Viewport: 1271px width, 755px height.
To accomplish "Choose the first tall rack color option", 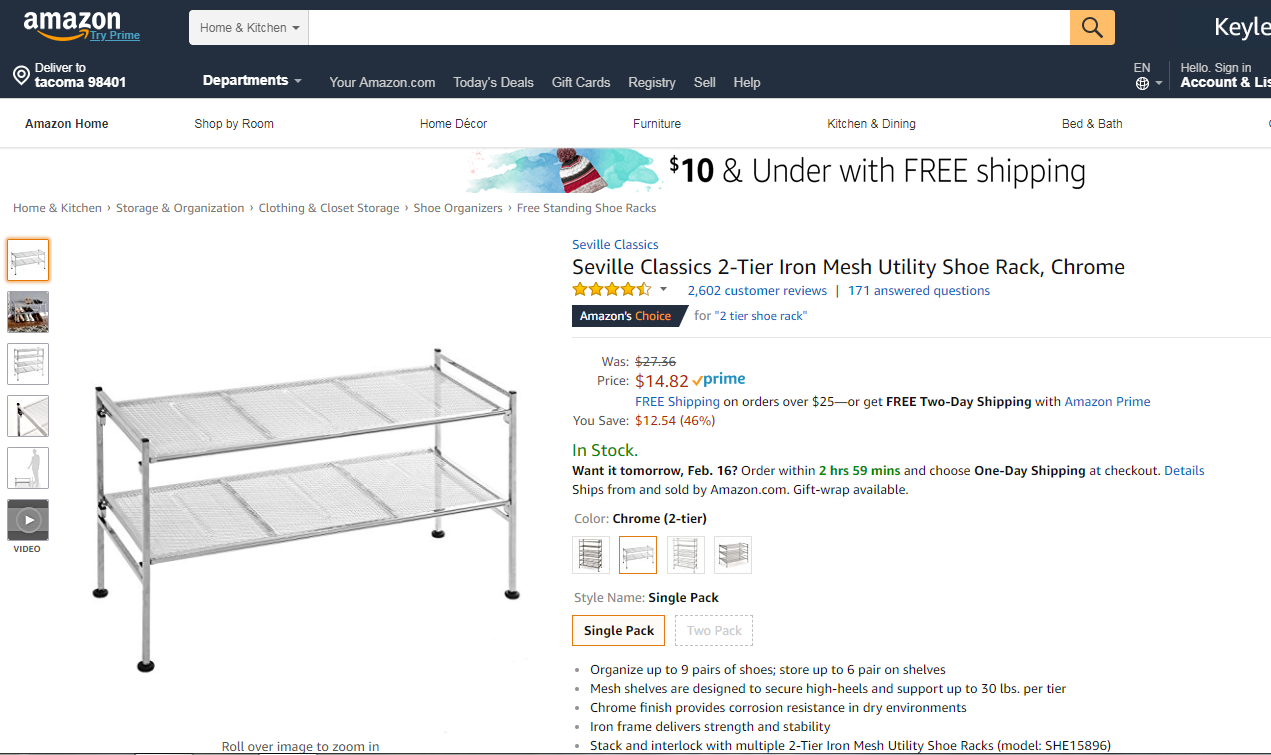I will (591, 555).
